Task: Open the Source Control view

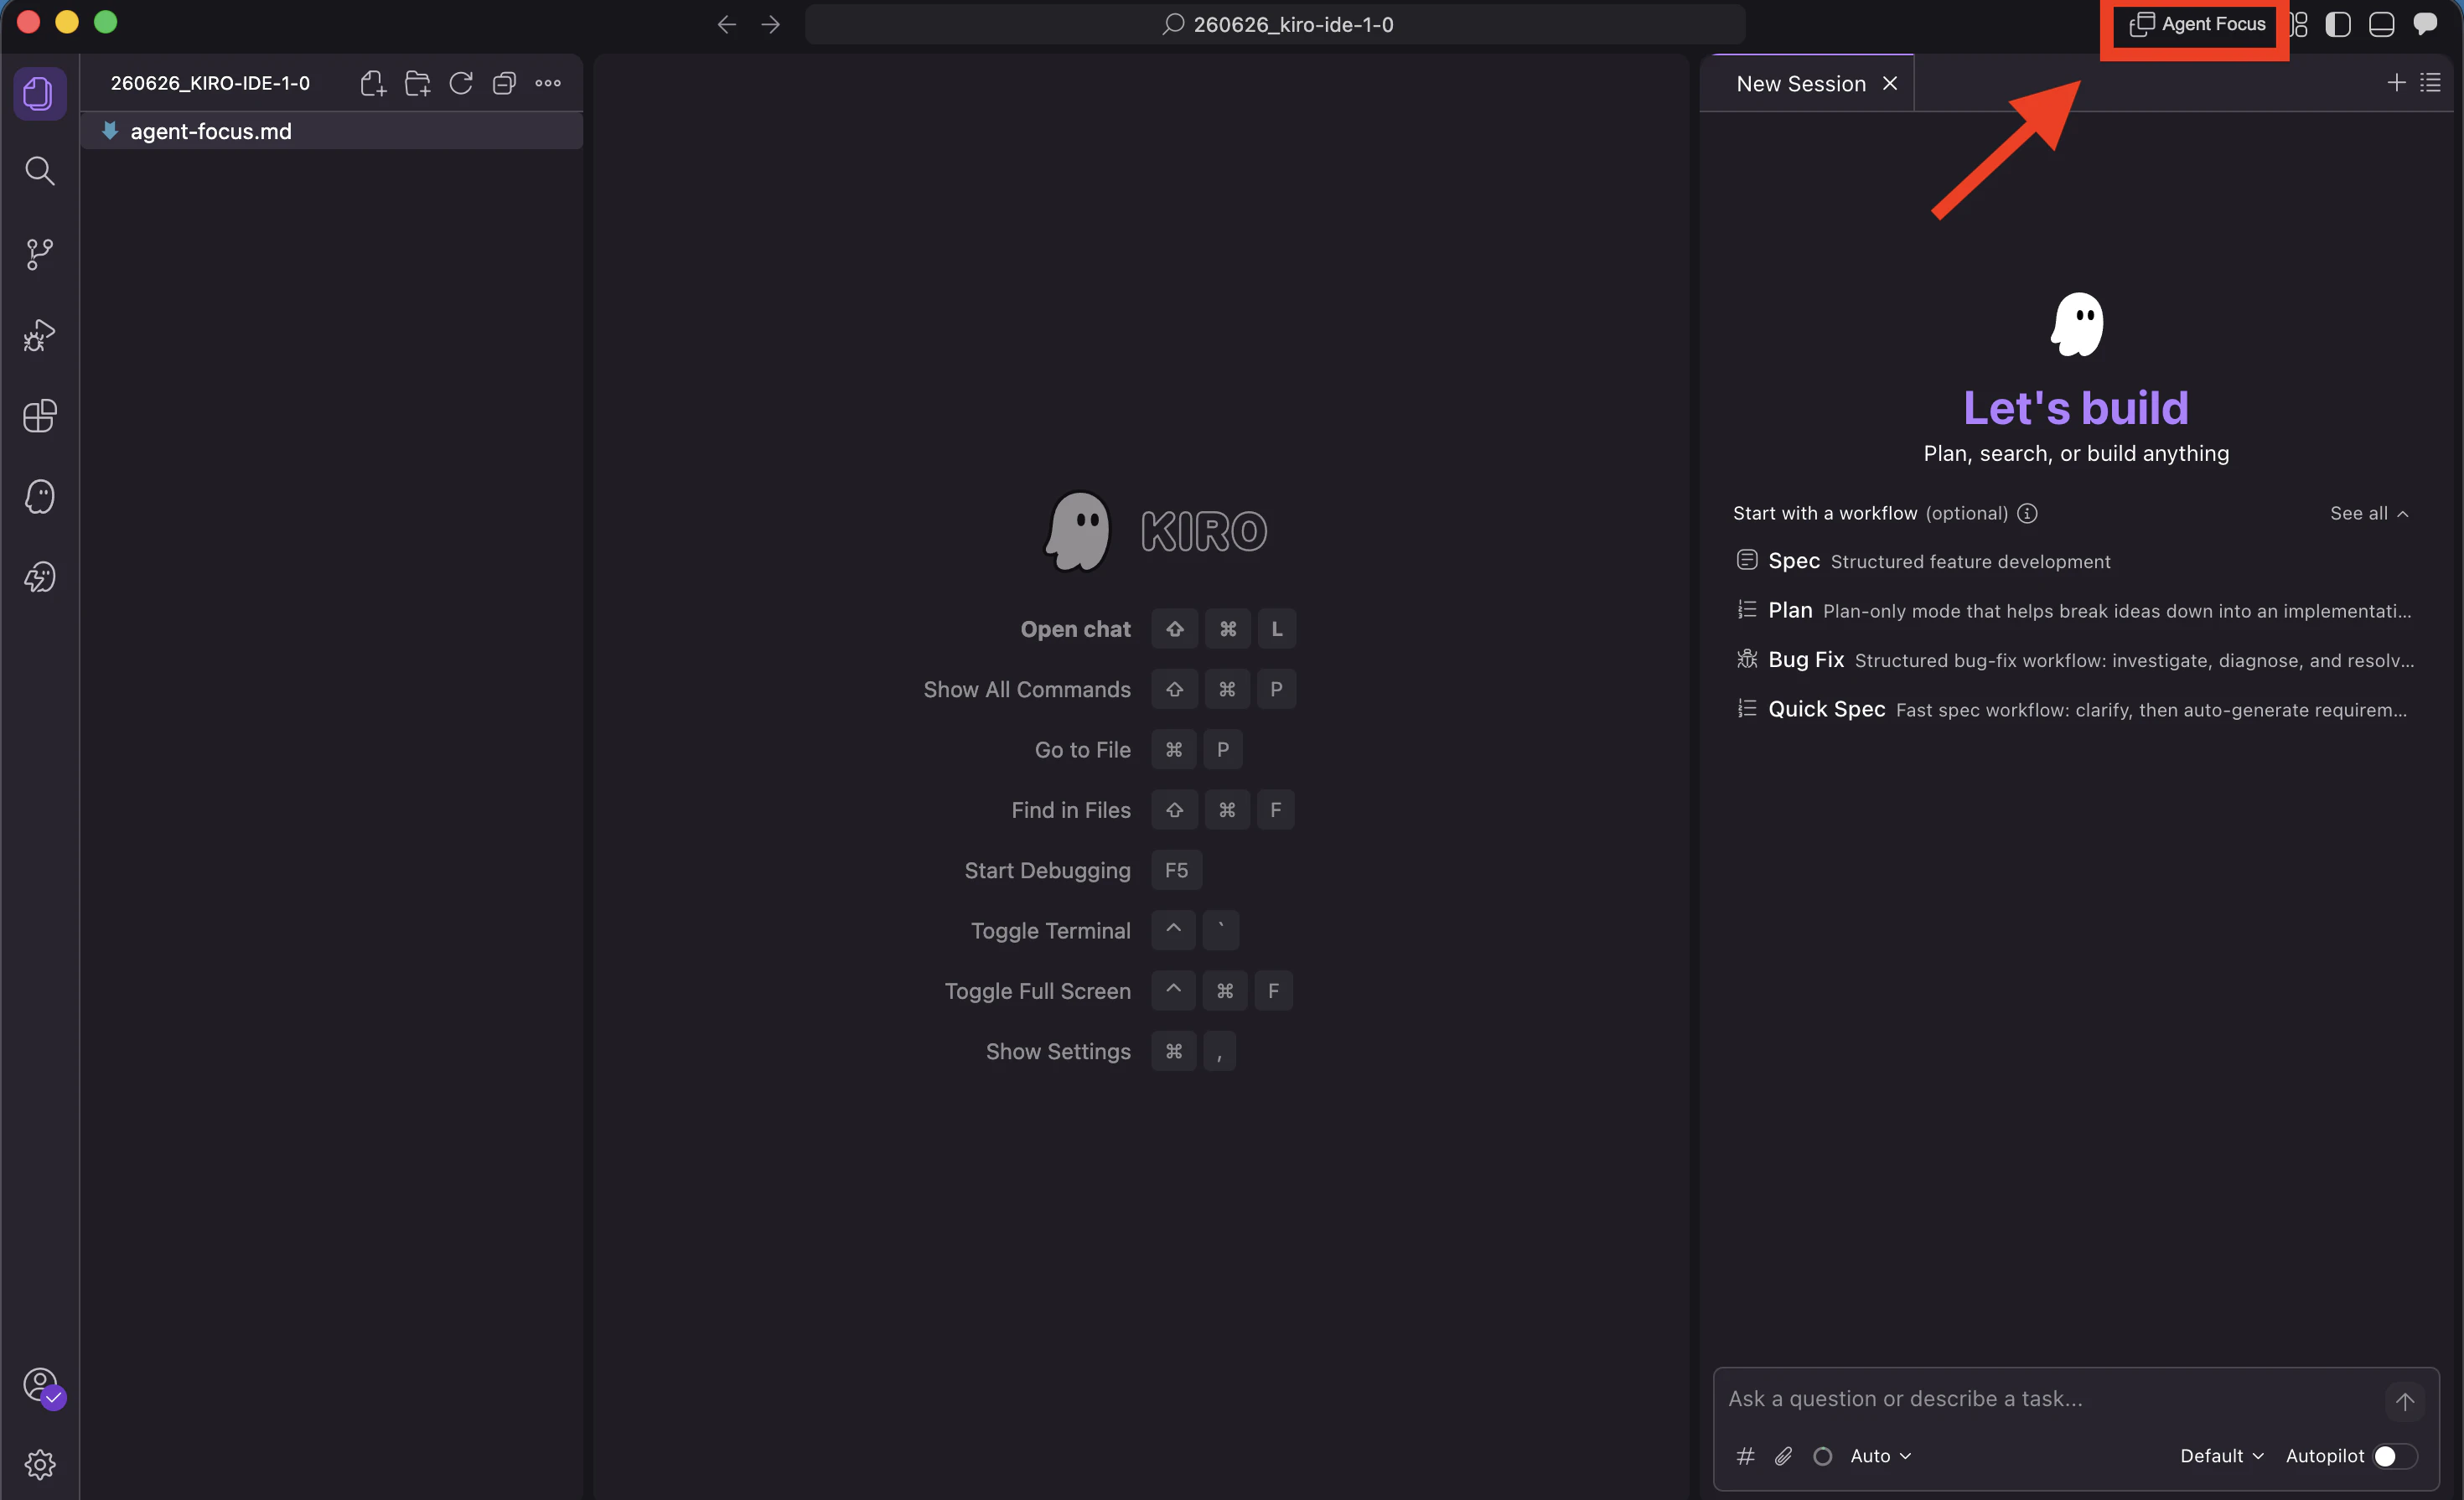Action: click(39, 253)
